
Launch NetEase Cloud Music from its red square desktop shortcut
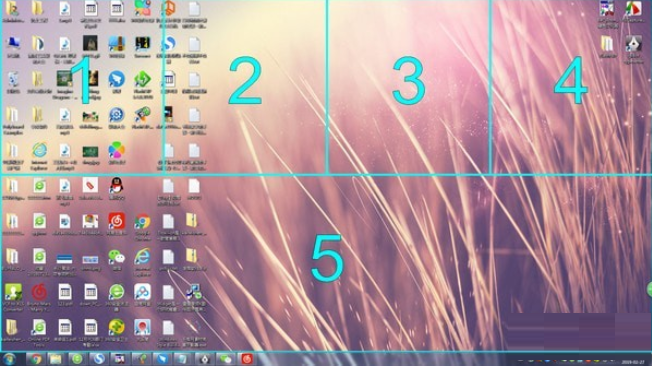(x=116, y=222)
